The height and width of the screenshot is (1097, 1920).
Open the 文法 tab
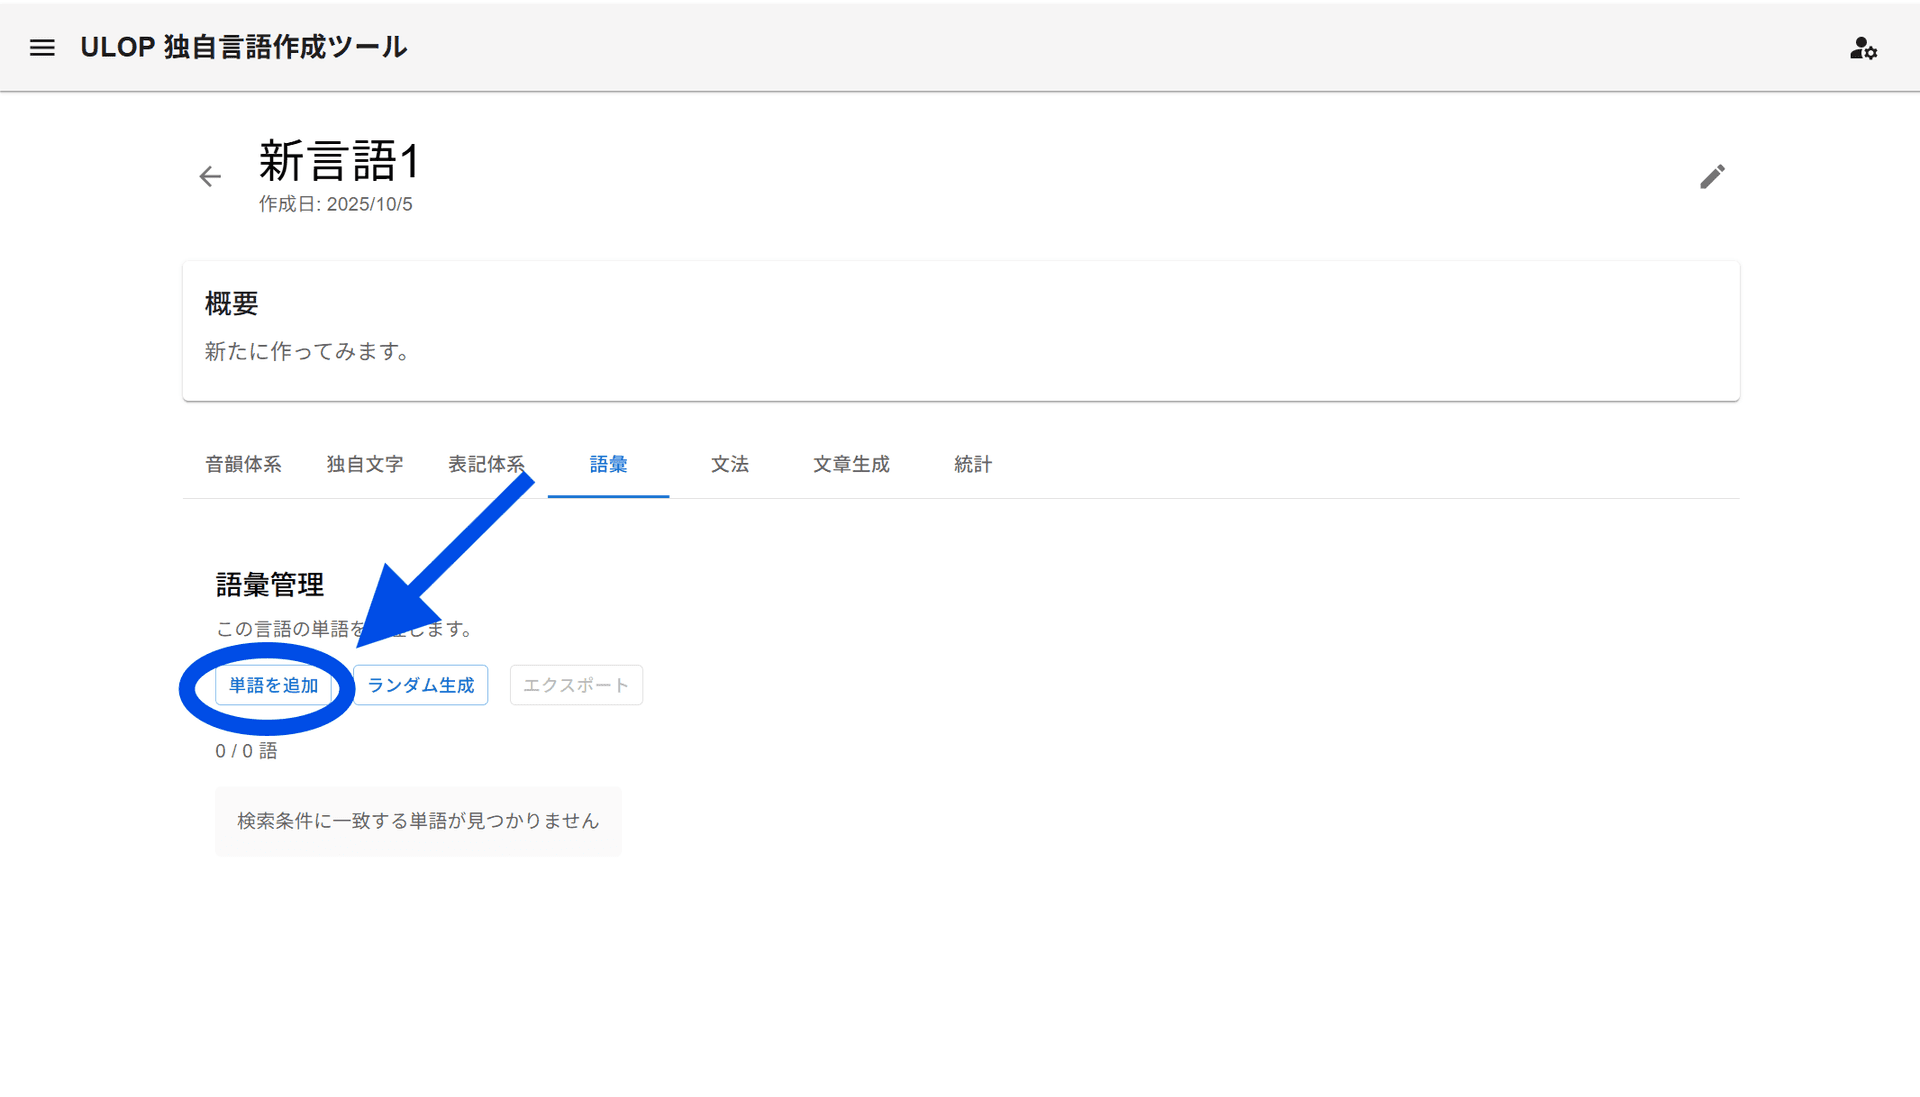click(730, 464)
